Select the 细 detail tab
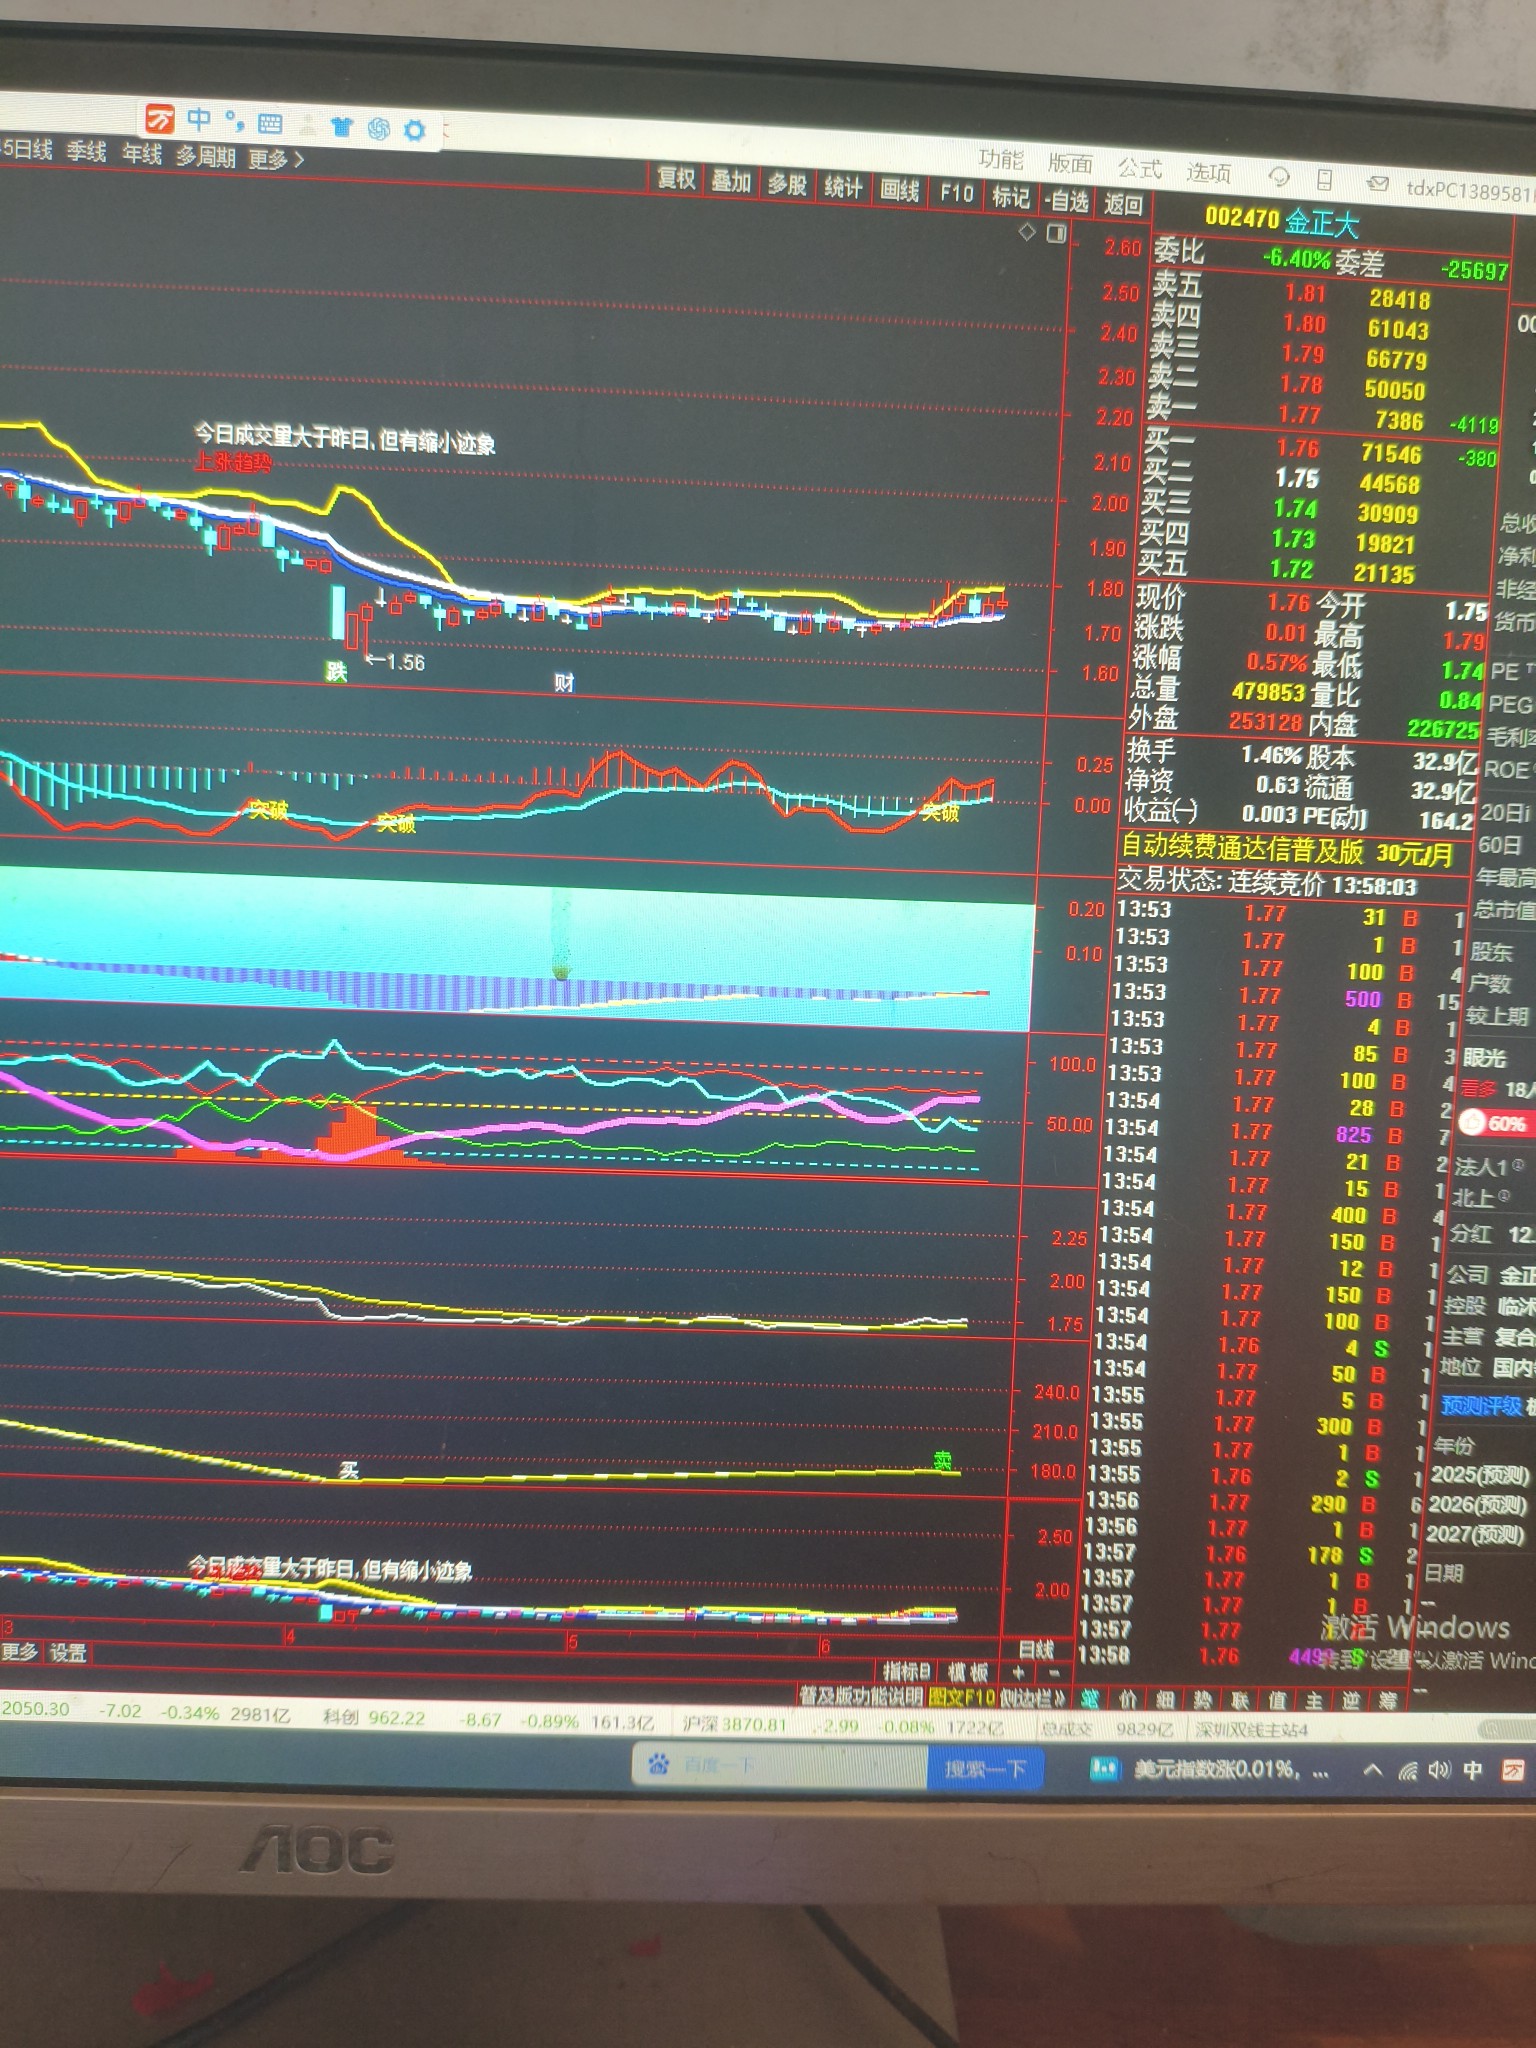 [x=1165, y=1699]
